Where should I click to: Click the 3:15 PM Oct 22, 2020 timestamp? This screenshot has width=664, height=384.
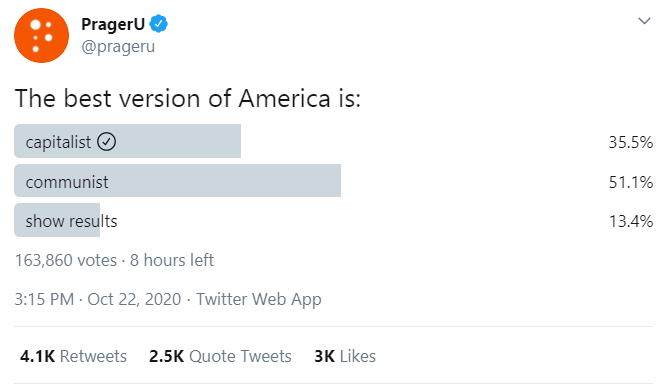point(98,299)
